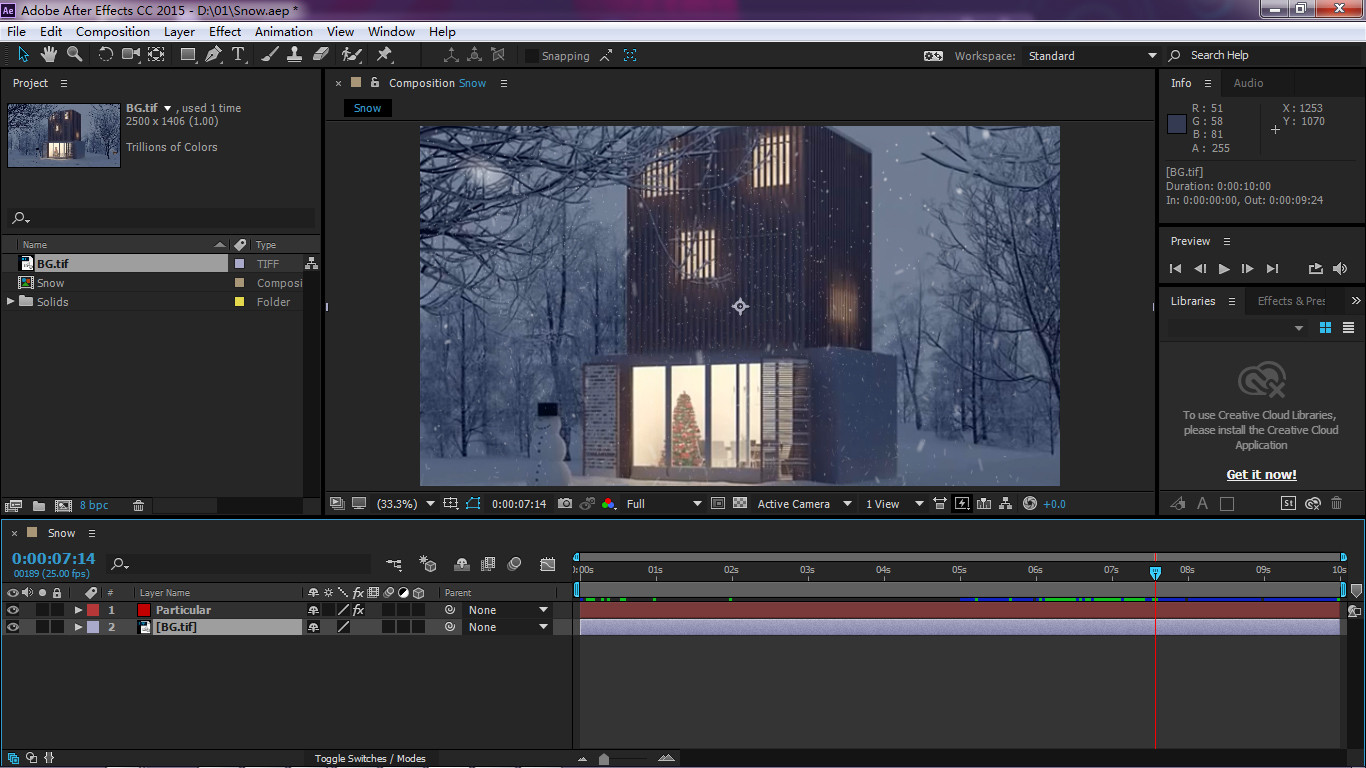Expand the Solids folder
1366x768 pixels.
(x=11, y=301)
